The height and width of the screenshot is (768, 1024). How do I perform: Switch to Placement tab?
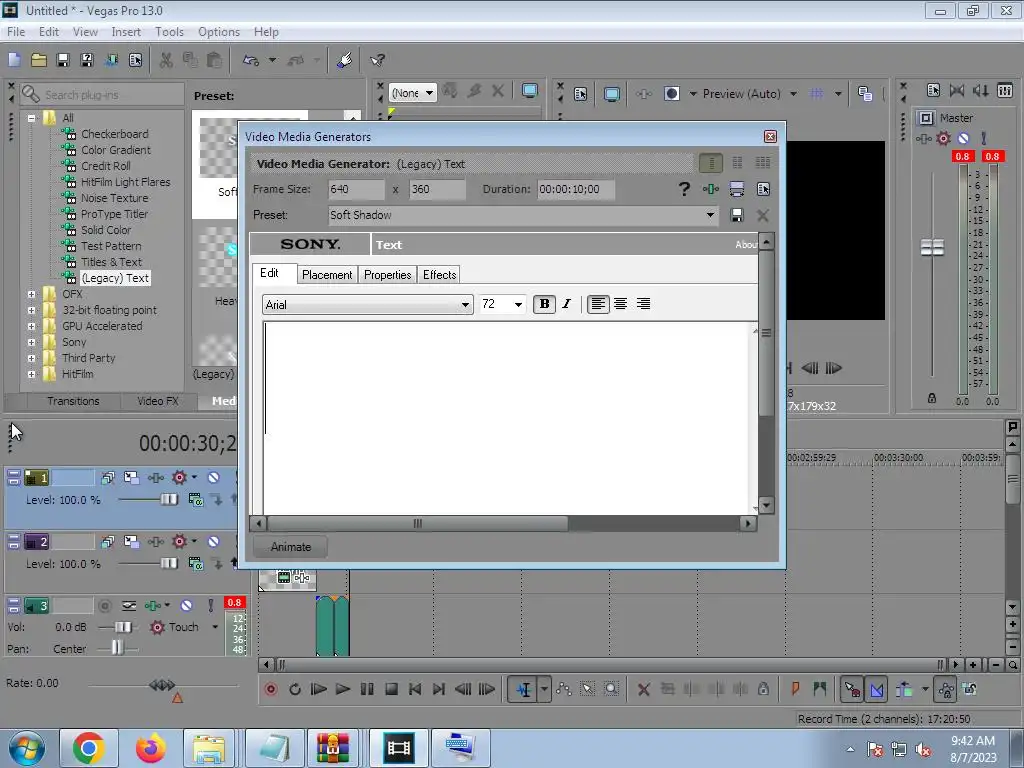pyautogui.click(x=327, y=275)
